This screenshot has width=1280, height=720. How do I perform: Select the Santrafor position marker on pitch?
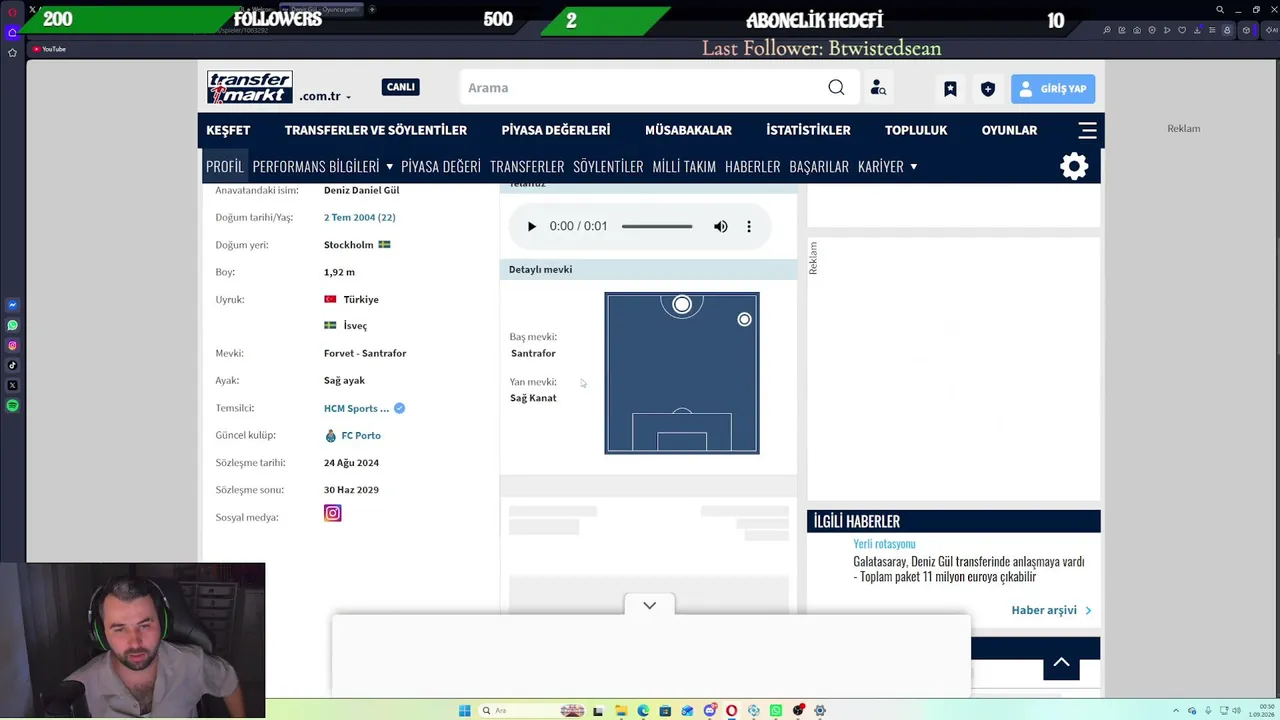coord(682,305)
